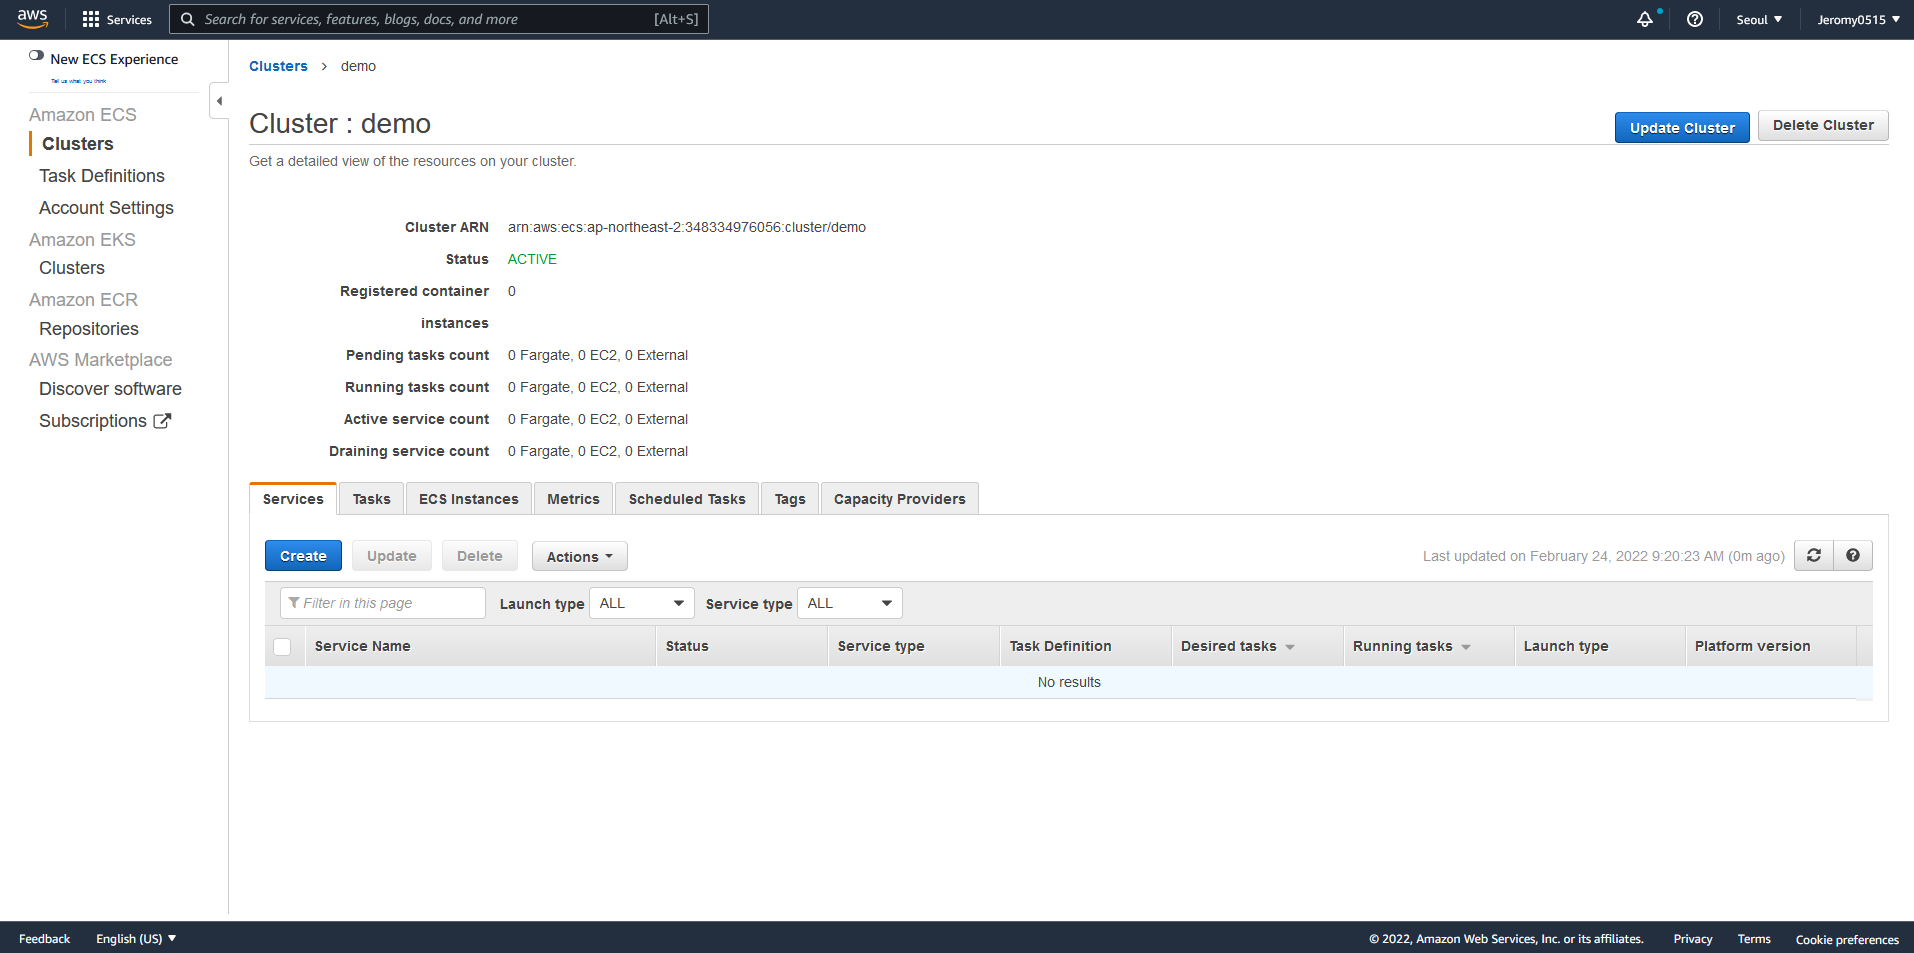Focus the AWS services search box
Screen dimensions: 1914x953
pyautogui.click(x=439, y=19)
